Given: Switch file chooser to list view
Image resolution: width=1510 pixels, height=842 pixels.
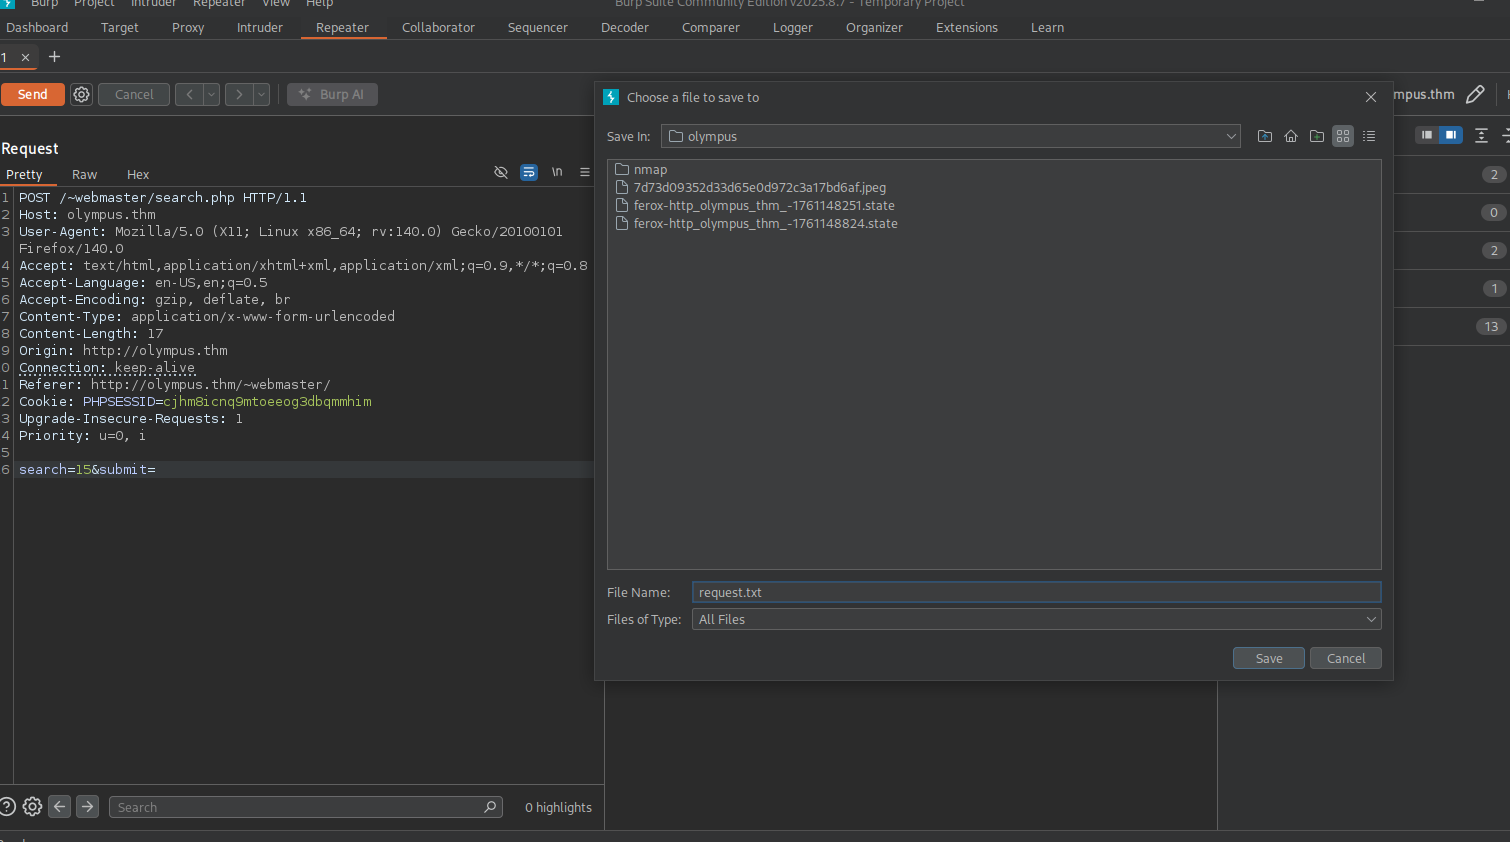Looking at the screenshot, I should [1369, 136].
